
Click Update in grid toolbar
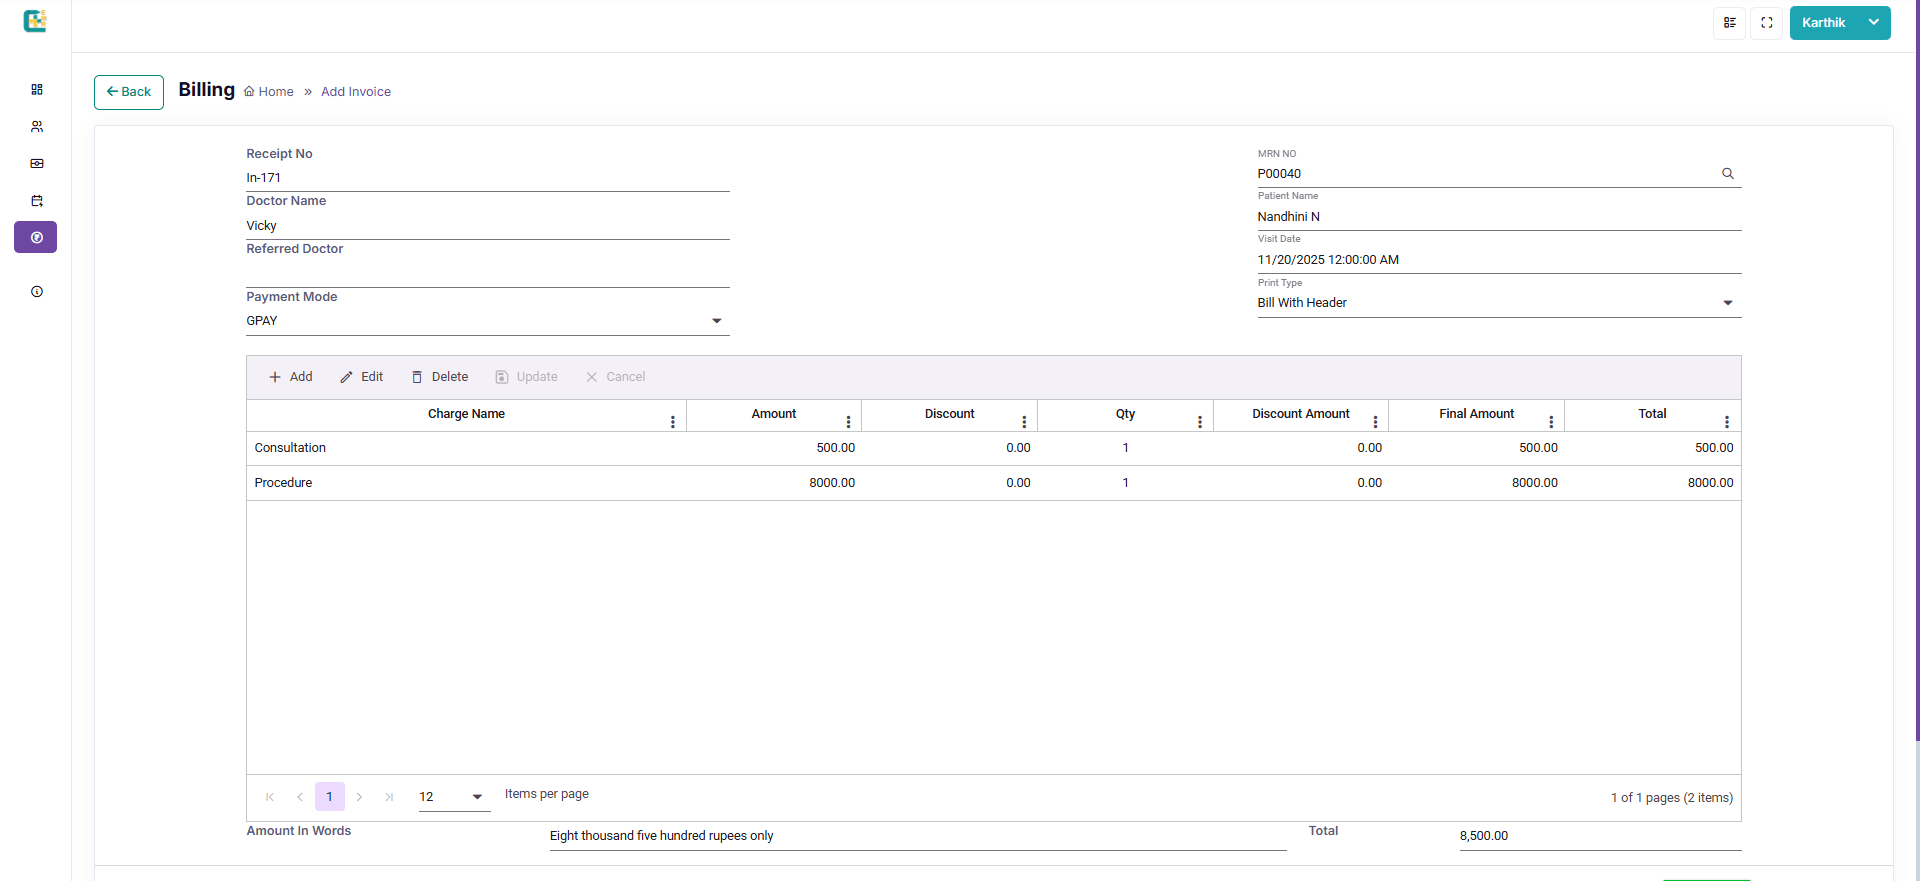coord(527,377)
